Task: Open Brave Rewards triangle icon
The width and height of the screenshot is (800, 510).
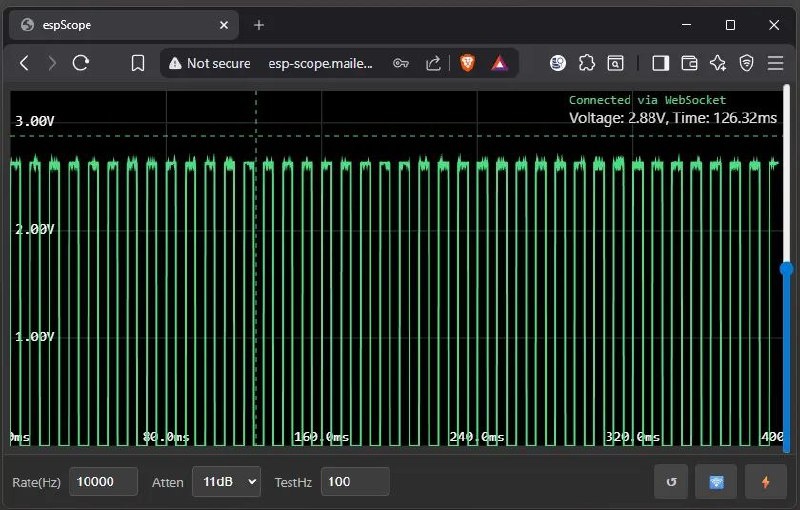Action: pyautogui.click(x=499, y=63)
